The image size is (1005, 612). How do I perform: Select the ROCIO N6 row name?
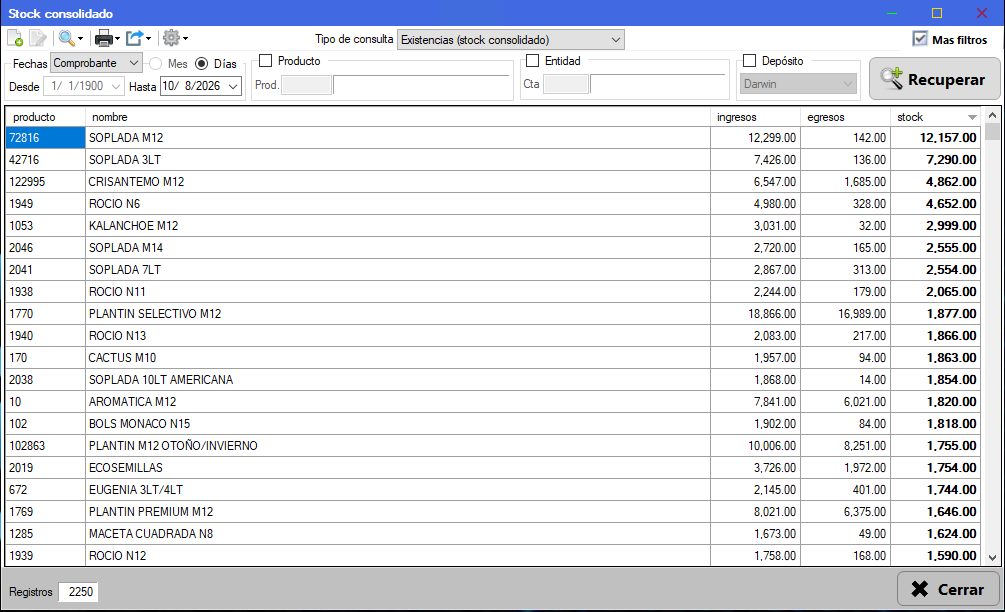(x=114, y=204)
